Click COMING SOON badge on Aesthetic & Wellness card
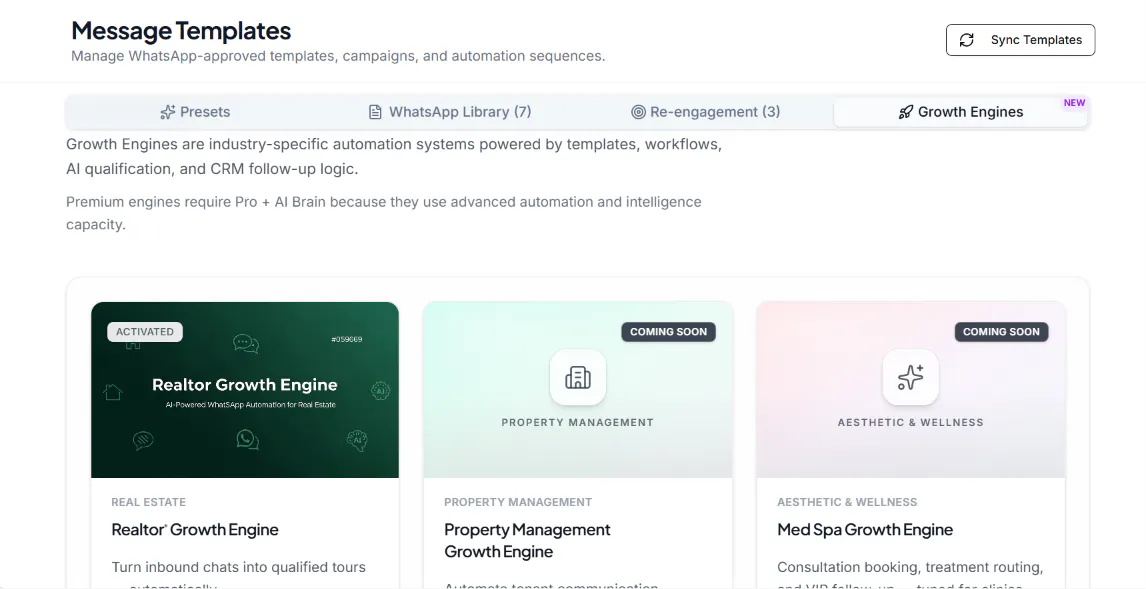 [1001, 332]
